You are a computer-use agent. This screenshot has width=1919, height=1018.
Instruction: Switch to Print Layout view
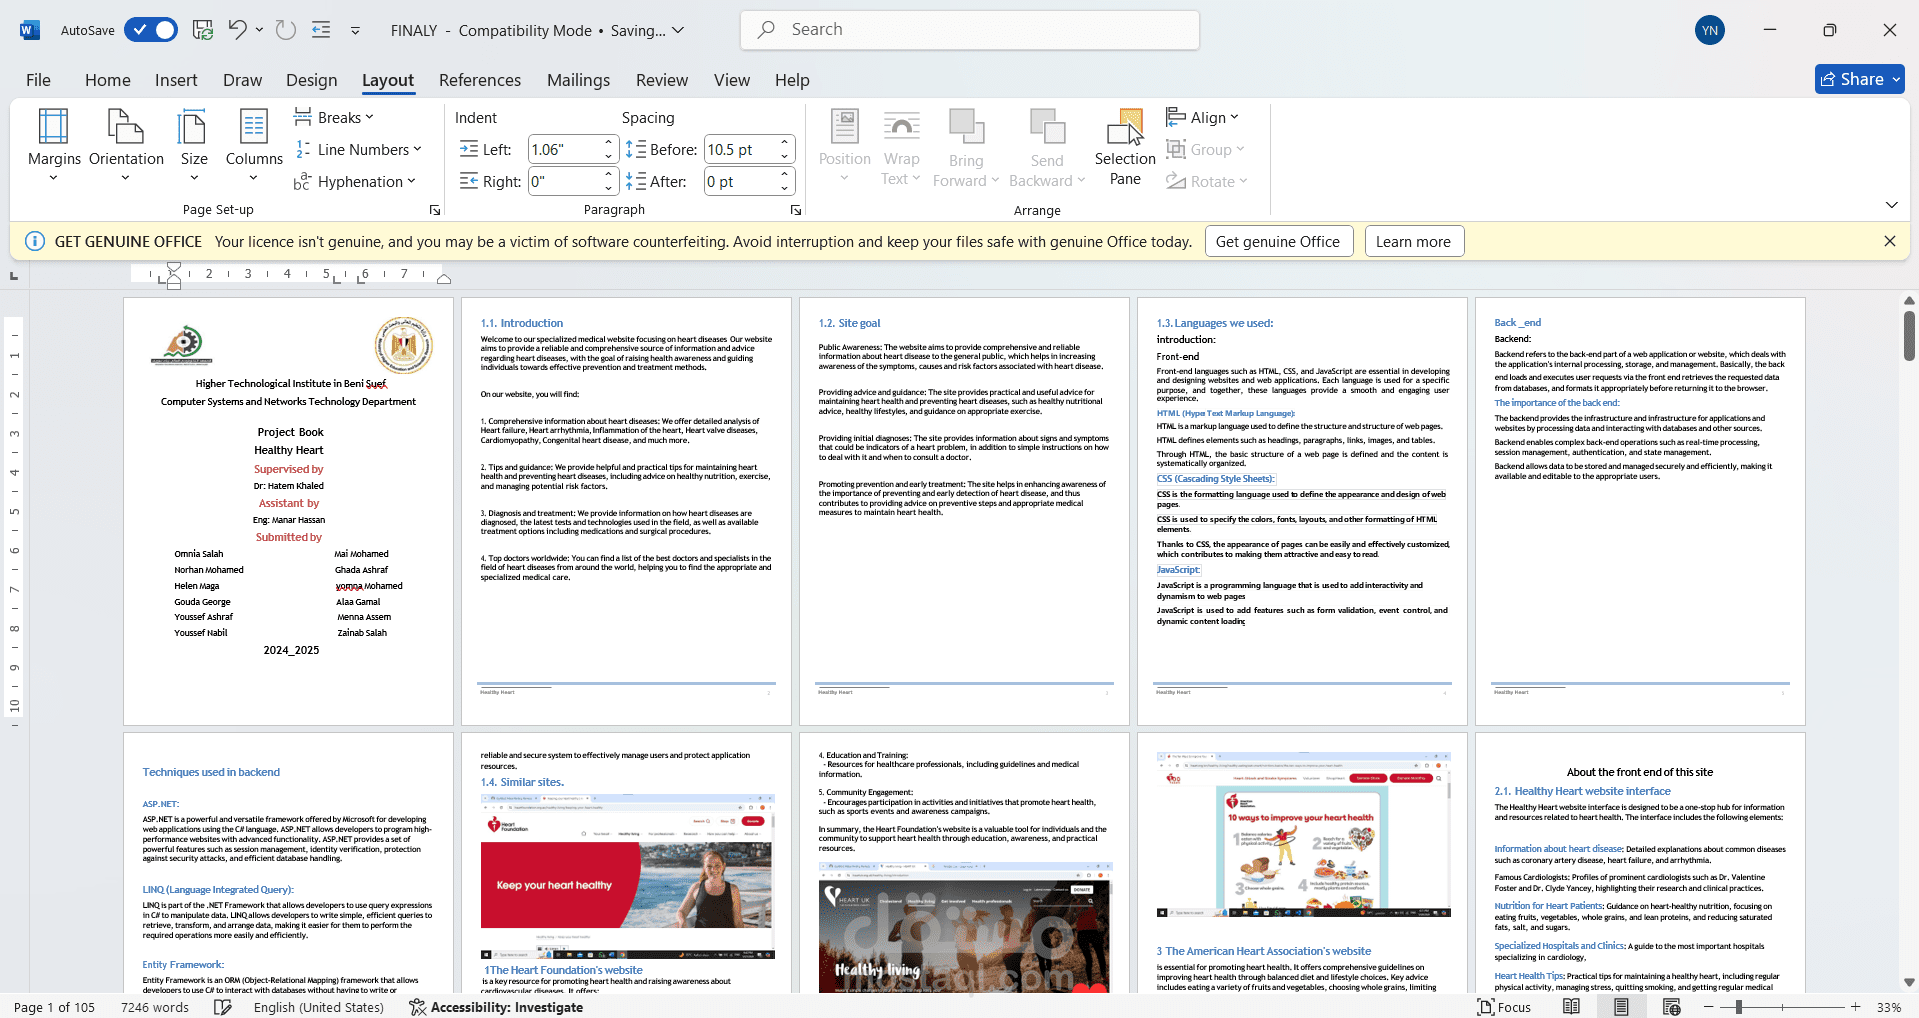pos(1621,1007)
